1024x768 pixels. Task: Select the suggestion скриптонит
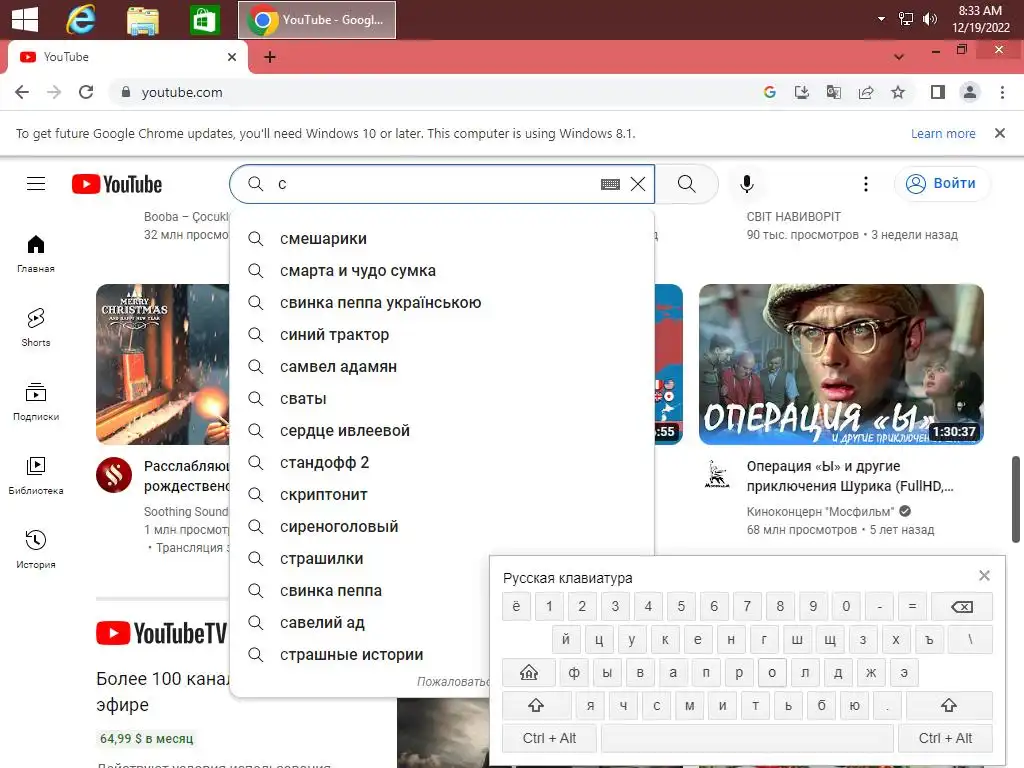tap(442, 495)
